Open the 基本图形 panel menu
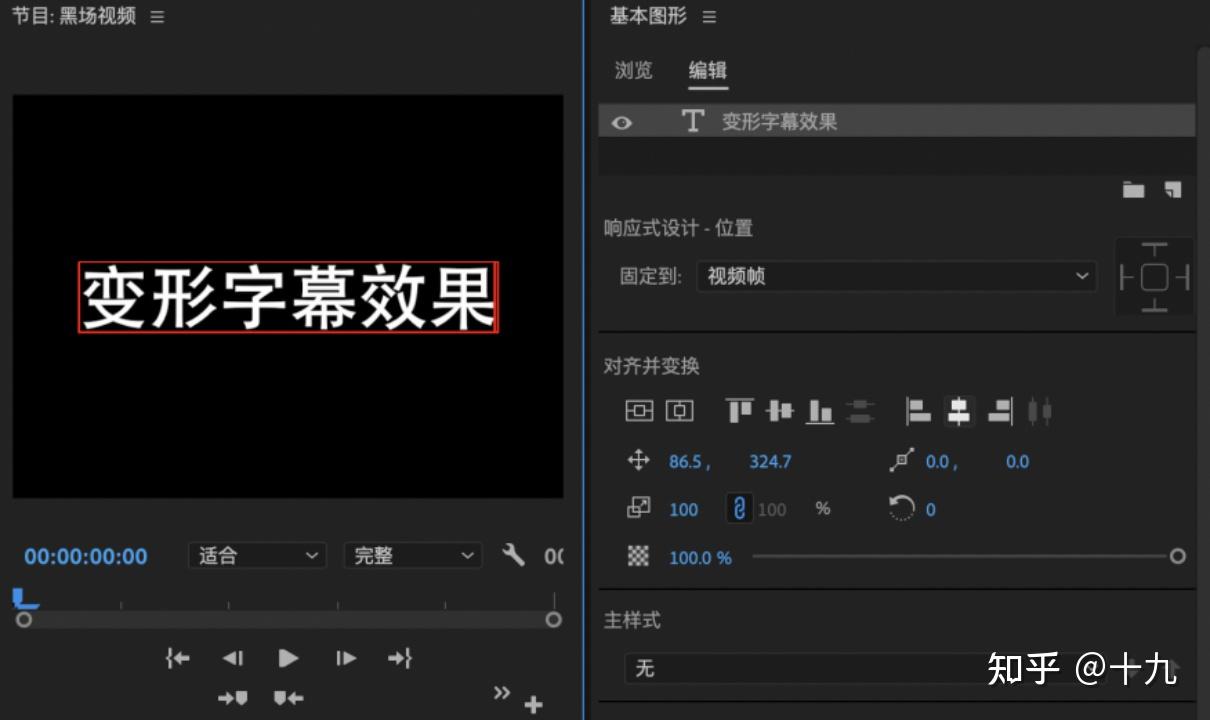 point(708,17)
